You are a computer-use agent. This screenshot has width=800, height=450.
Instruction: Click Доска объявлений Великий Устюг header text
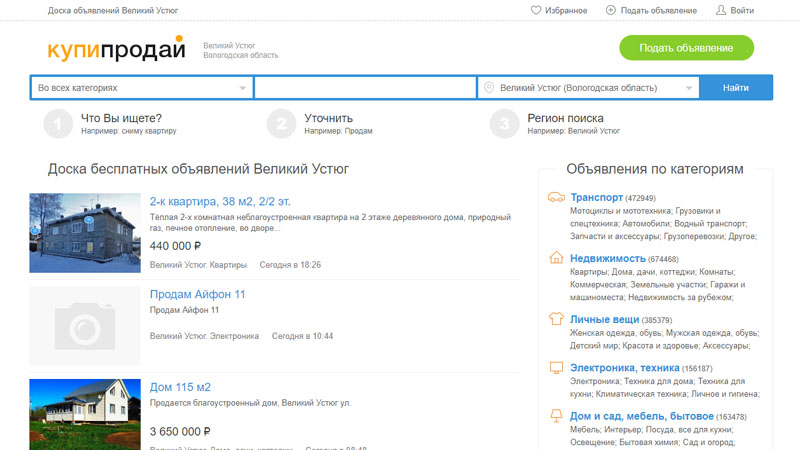(x=113, y=10)
